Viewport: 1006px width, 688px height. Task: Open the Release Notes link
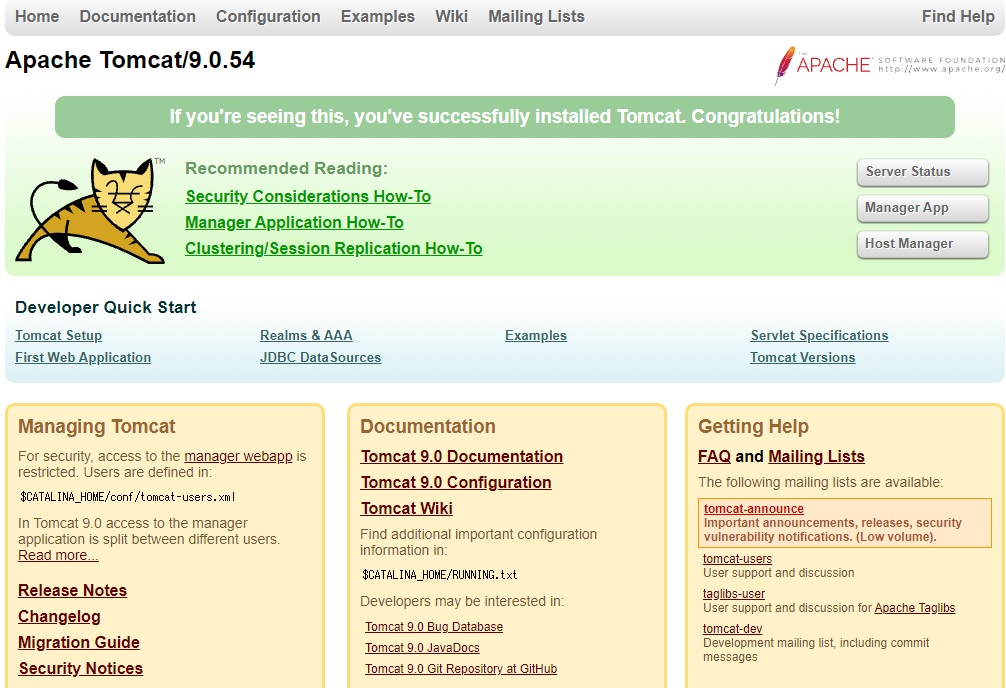point(72,590)
